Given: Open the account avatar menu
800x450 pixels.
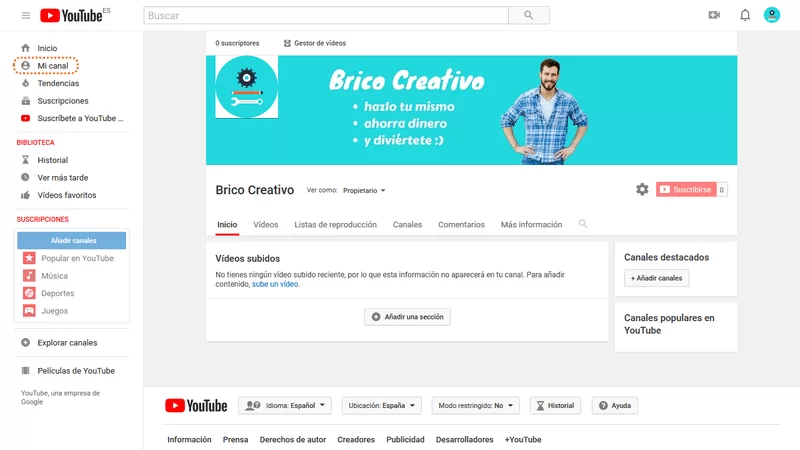Looking at the screenshot, I should [x=771, y=15].
